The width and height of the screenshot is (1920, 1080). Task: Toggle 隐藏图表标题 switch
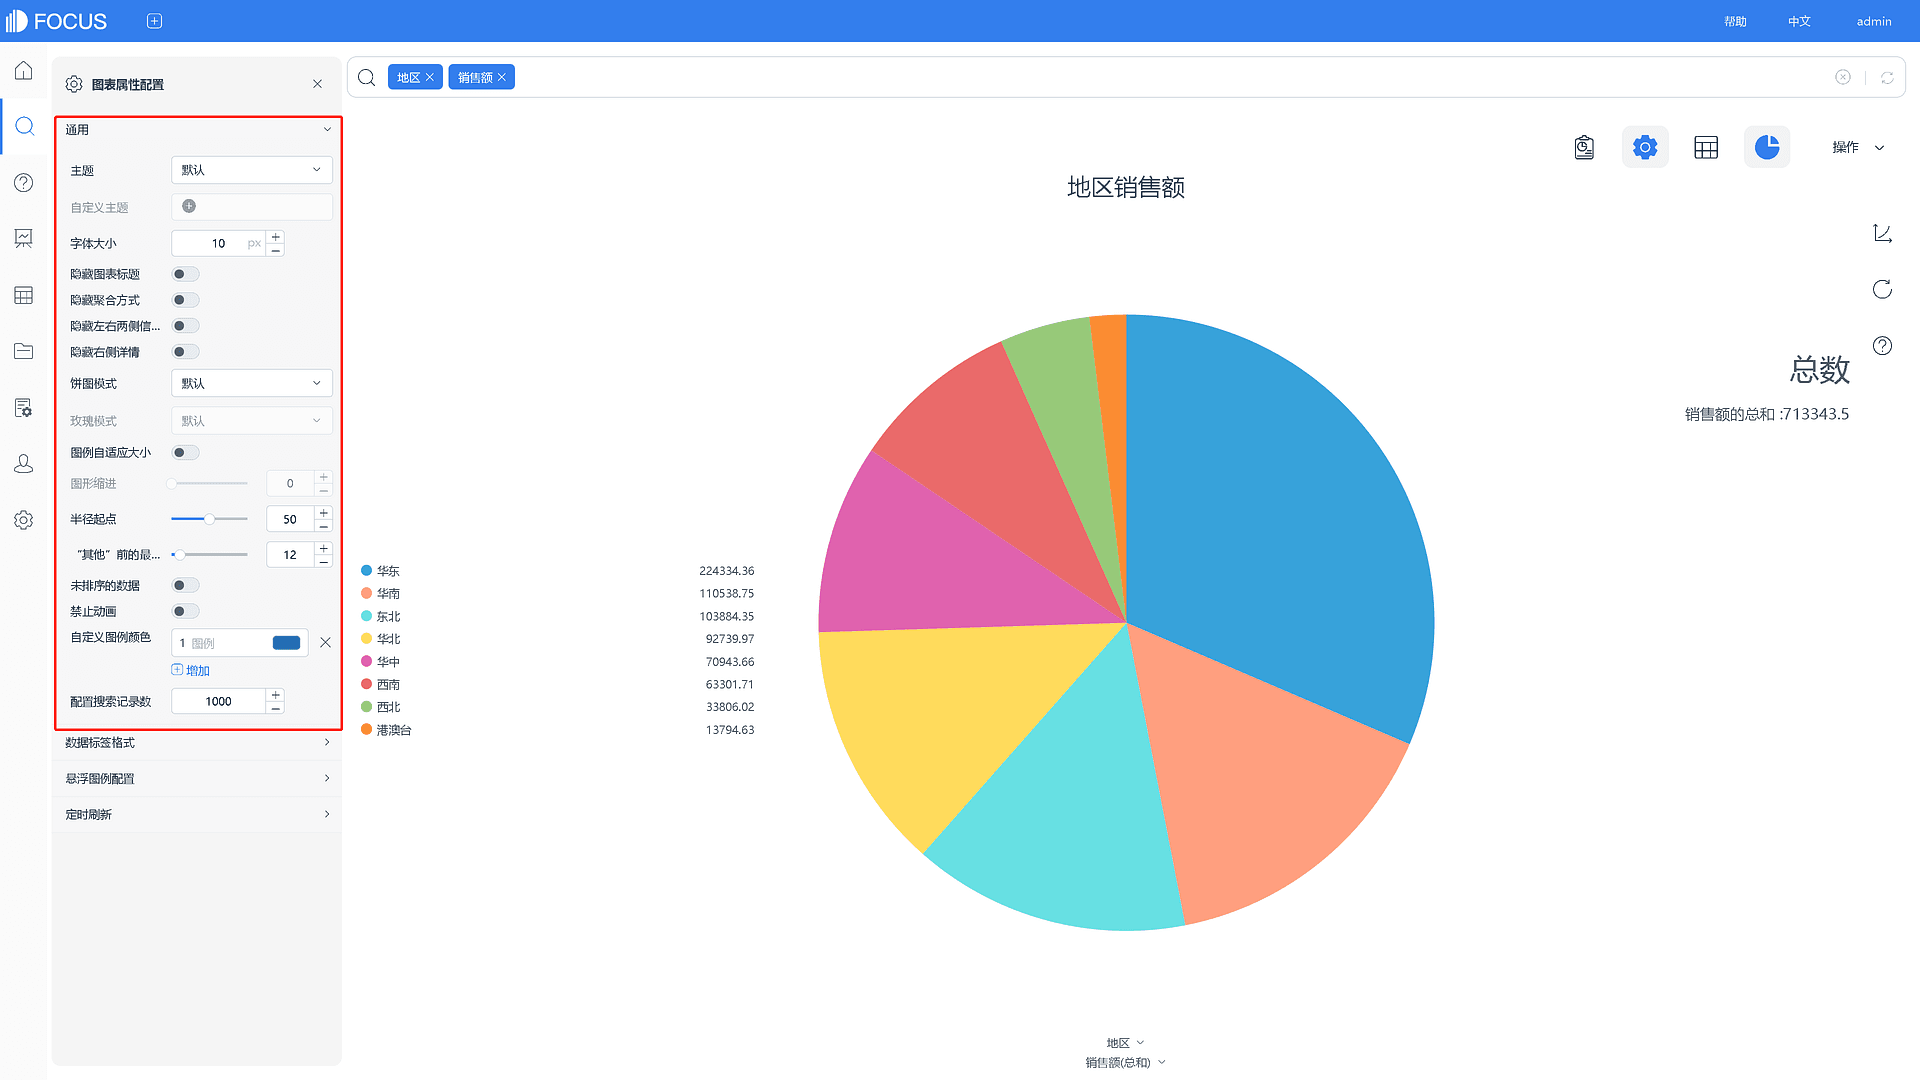185,273
